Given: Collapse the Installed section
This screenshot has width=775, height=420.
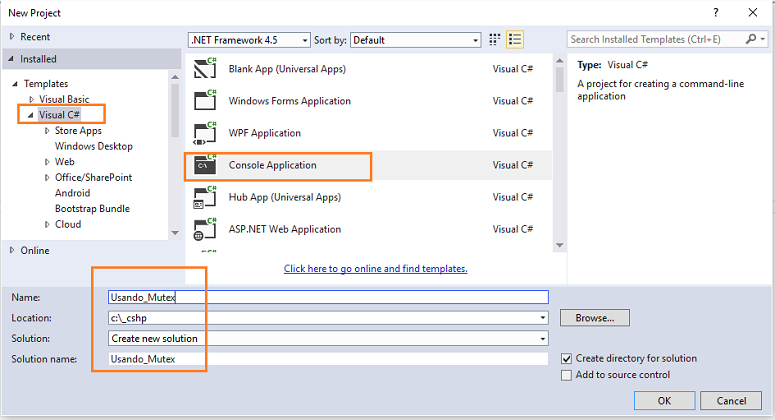Looking at the screenshot, I should point(11,59).
